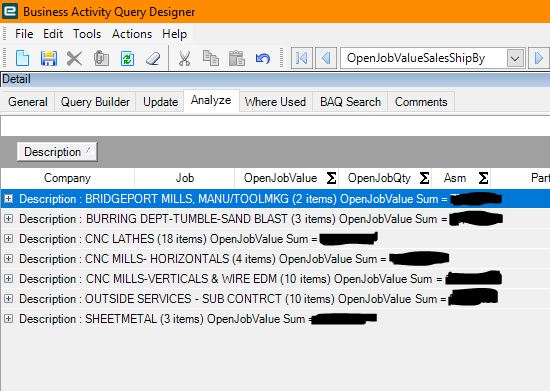Expand the OUTSIDE SERVICES - SUB CONTRCT group
The width and height of the screenshot is (550, 391).
[8, 299]
